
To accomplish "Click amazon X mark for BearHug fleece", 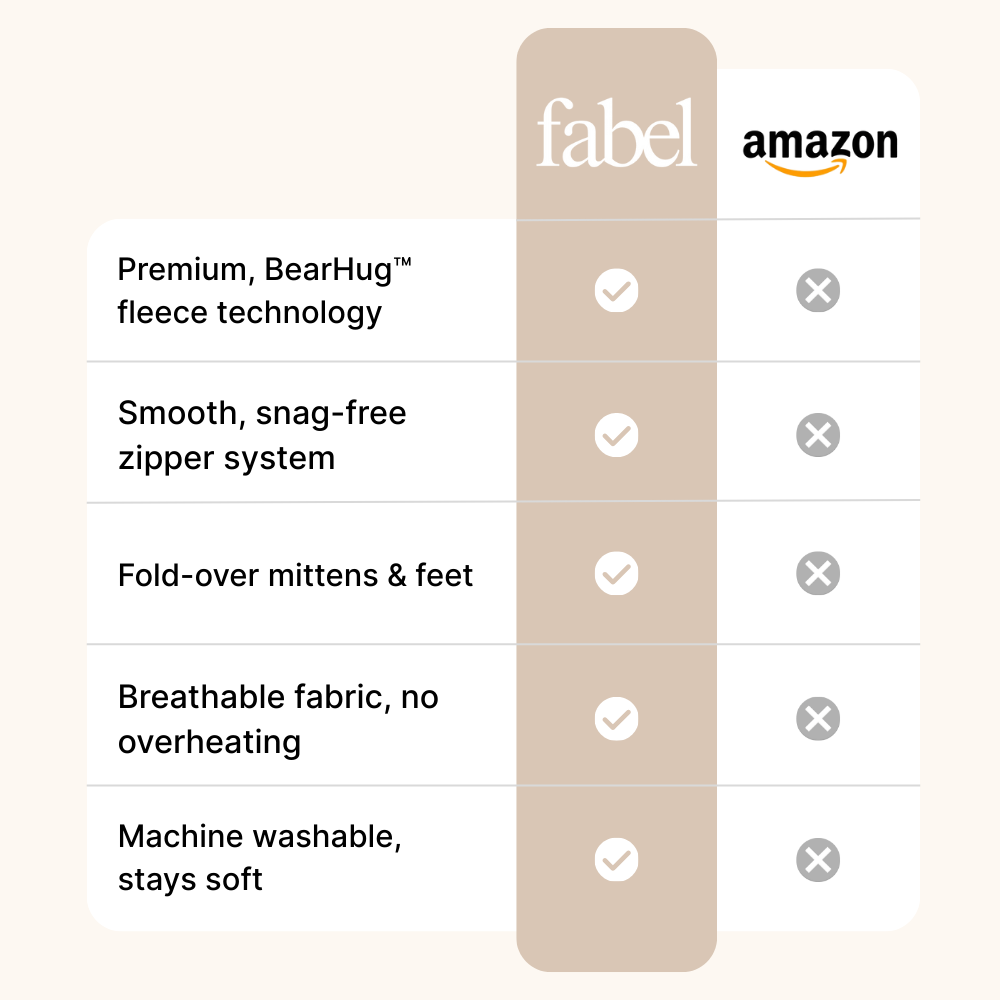I will (x=818, y=291).
